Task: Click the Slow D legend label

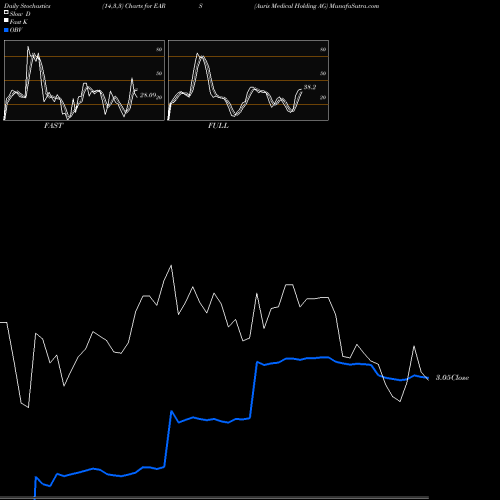Action: 20,14
